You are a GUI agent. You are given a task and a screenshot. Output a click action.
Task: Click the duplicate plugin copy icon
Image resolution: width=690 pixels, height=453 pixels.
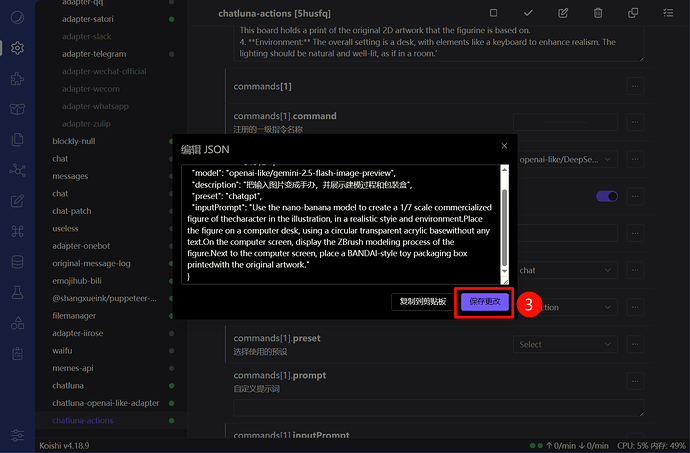click(633, 13)
